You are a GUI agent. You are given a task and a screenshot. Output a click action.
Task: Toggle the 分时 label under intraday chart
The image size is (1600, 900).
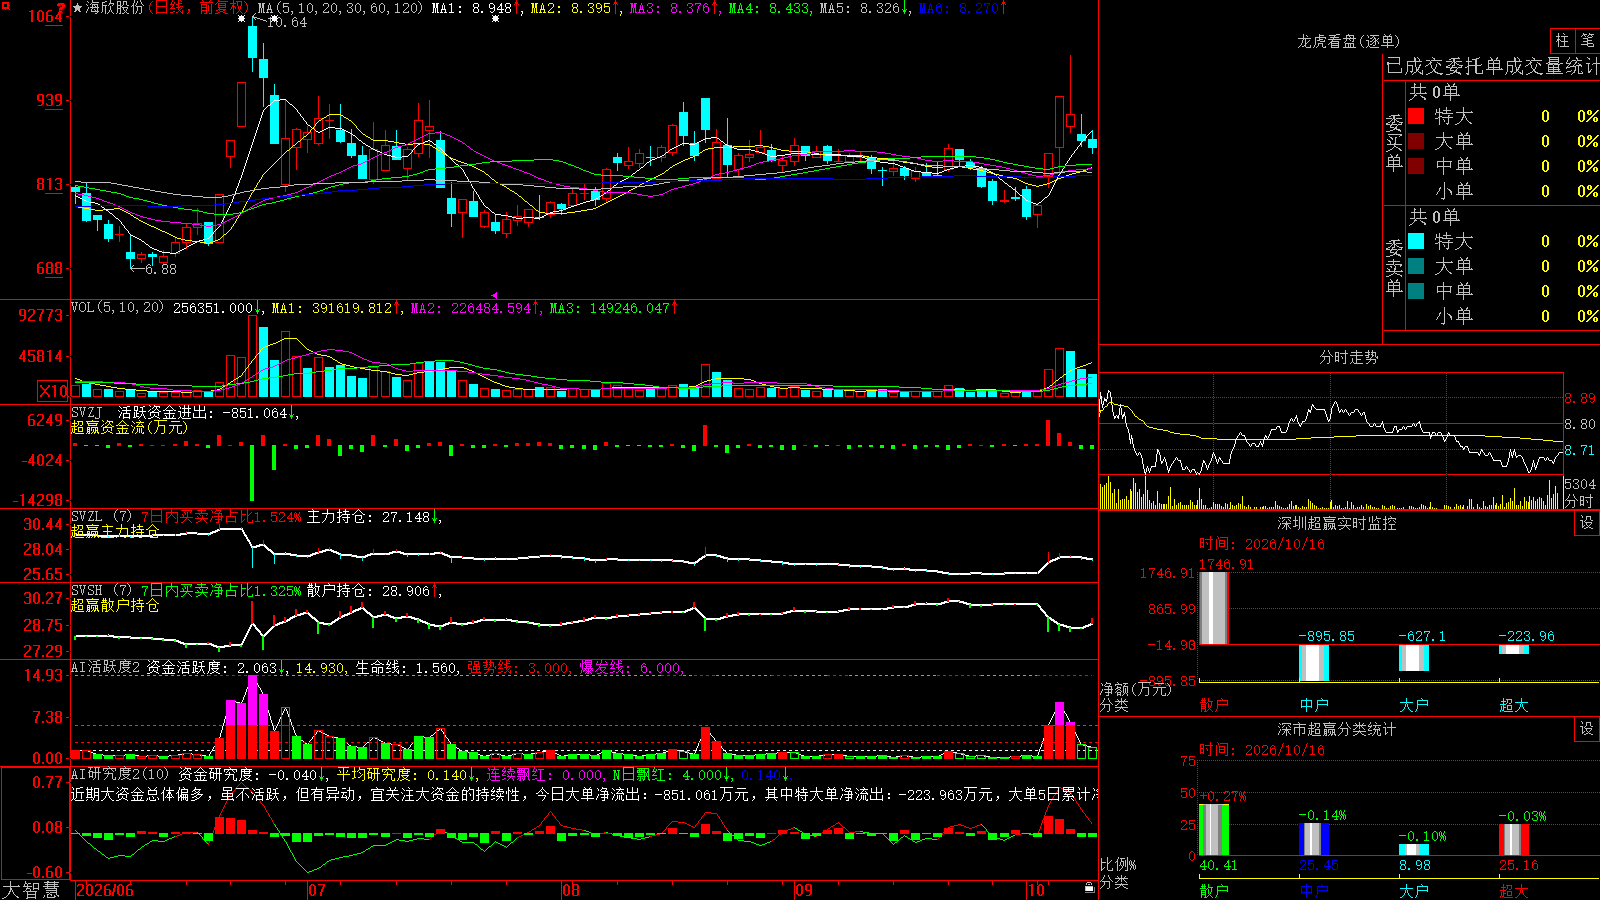[1579, 501]
